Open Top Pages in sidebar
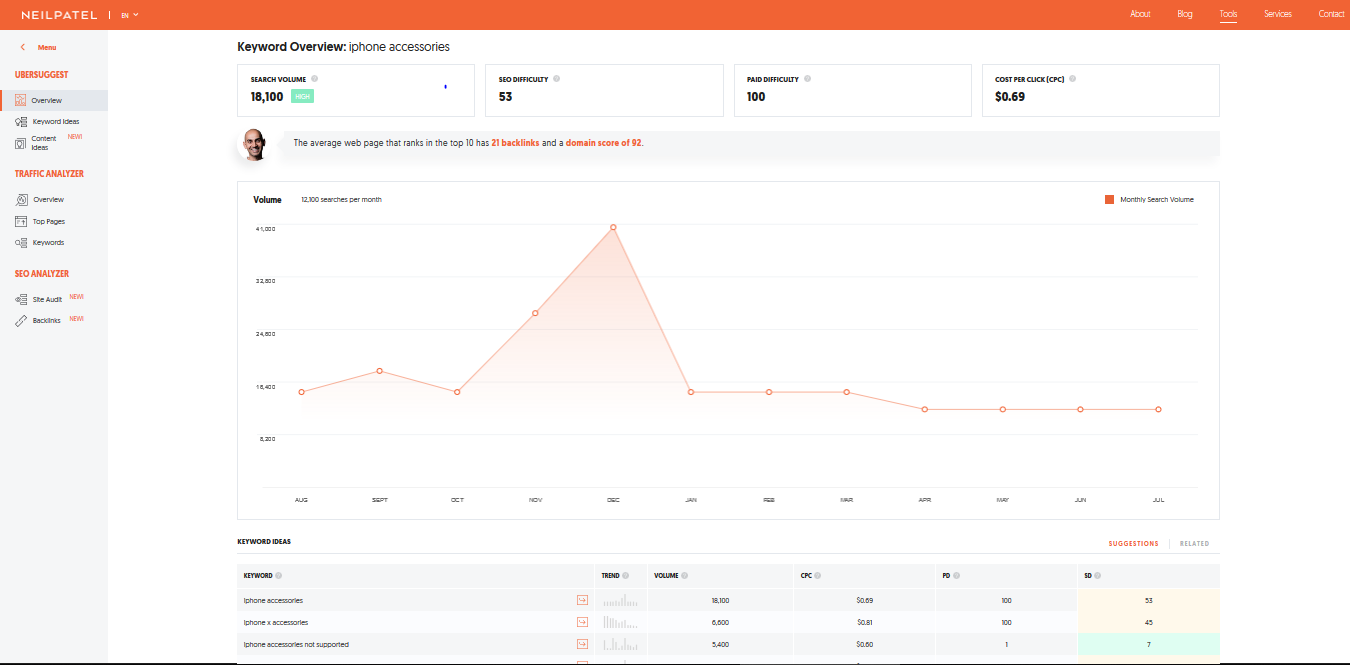1350x665 pixels. pyautogui.click(x=49, y=222)
